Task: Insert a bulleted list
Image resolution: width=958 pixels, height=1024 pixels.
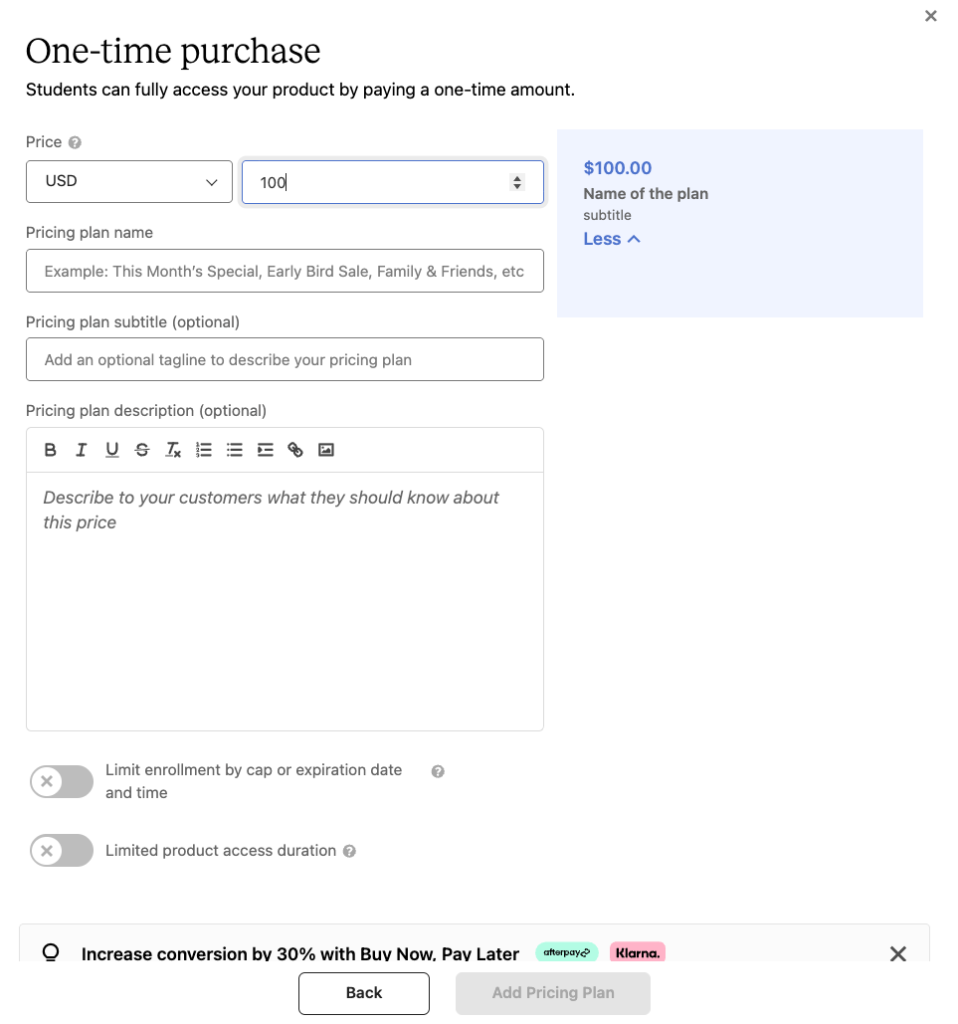Action: [x=233, y=449]
